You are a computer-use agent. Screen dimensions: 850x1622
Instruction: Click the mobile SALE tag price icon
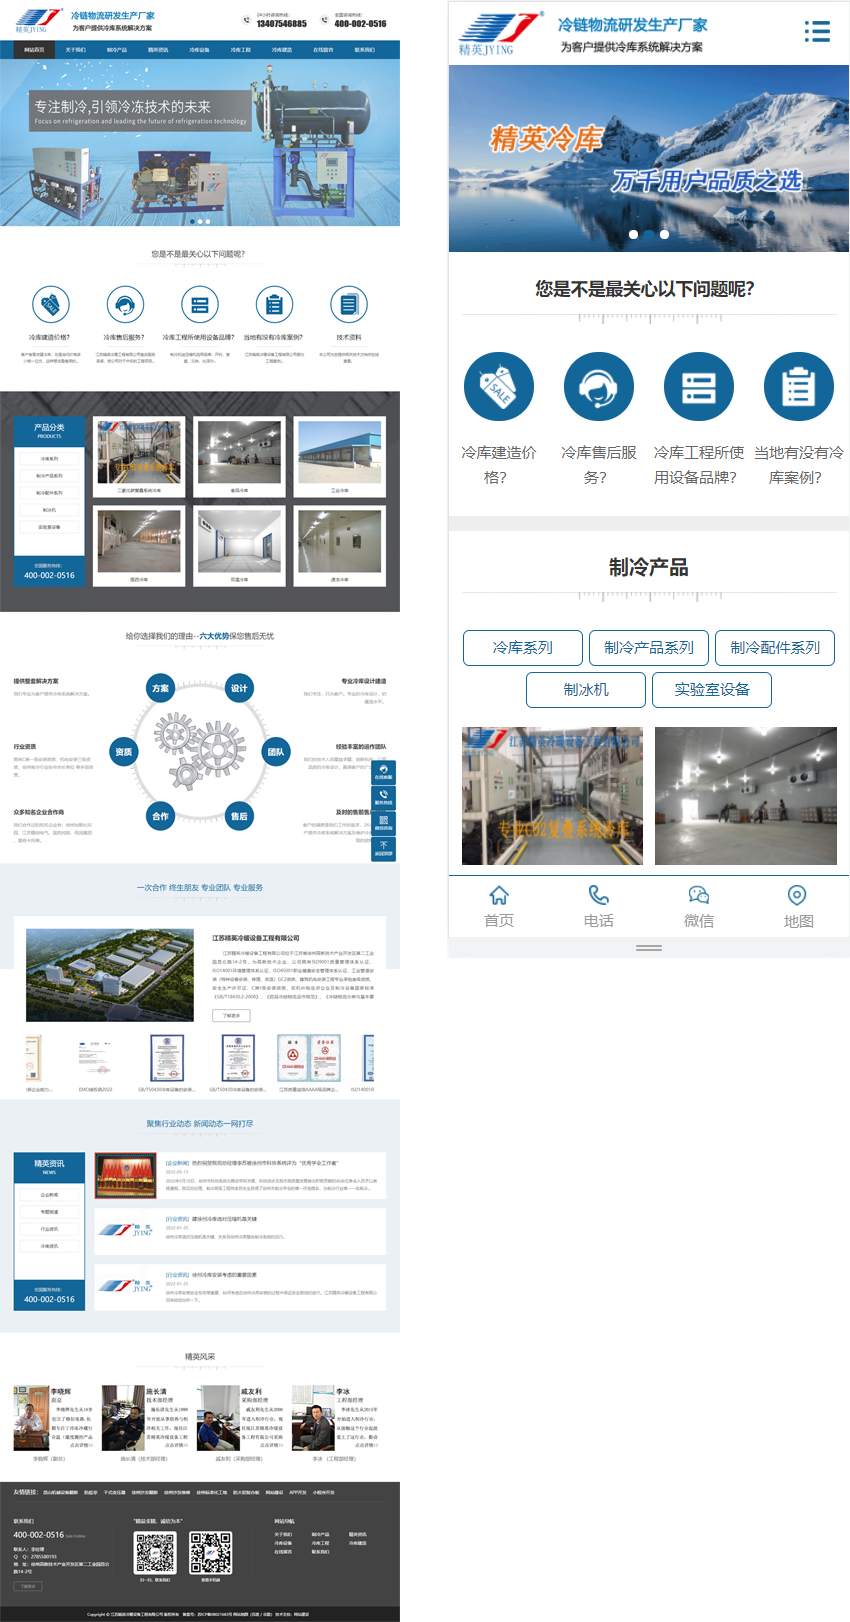[498, 387]
